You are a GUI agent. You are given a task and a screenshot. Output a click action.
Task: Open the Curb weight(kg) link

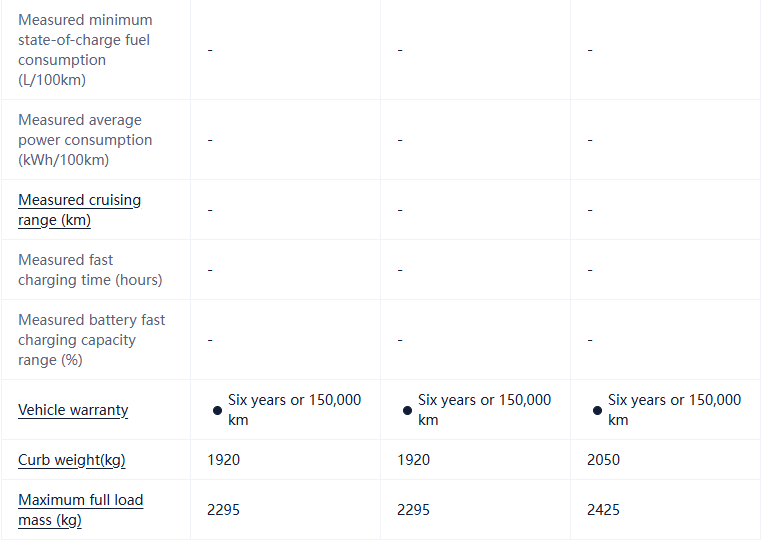click(x=72, y=460)
